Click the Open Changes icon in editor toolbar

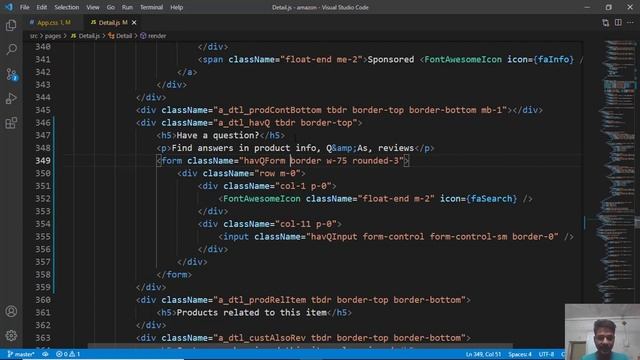tap(605, 22)
